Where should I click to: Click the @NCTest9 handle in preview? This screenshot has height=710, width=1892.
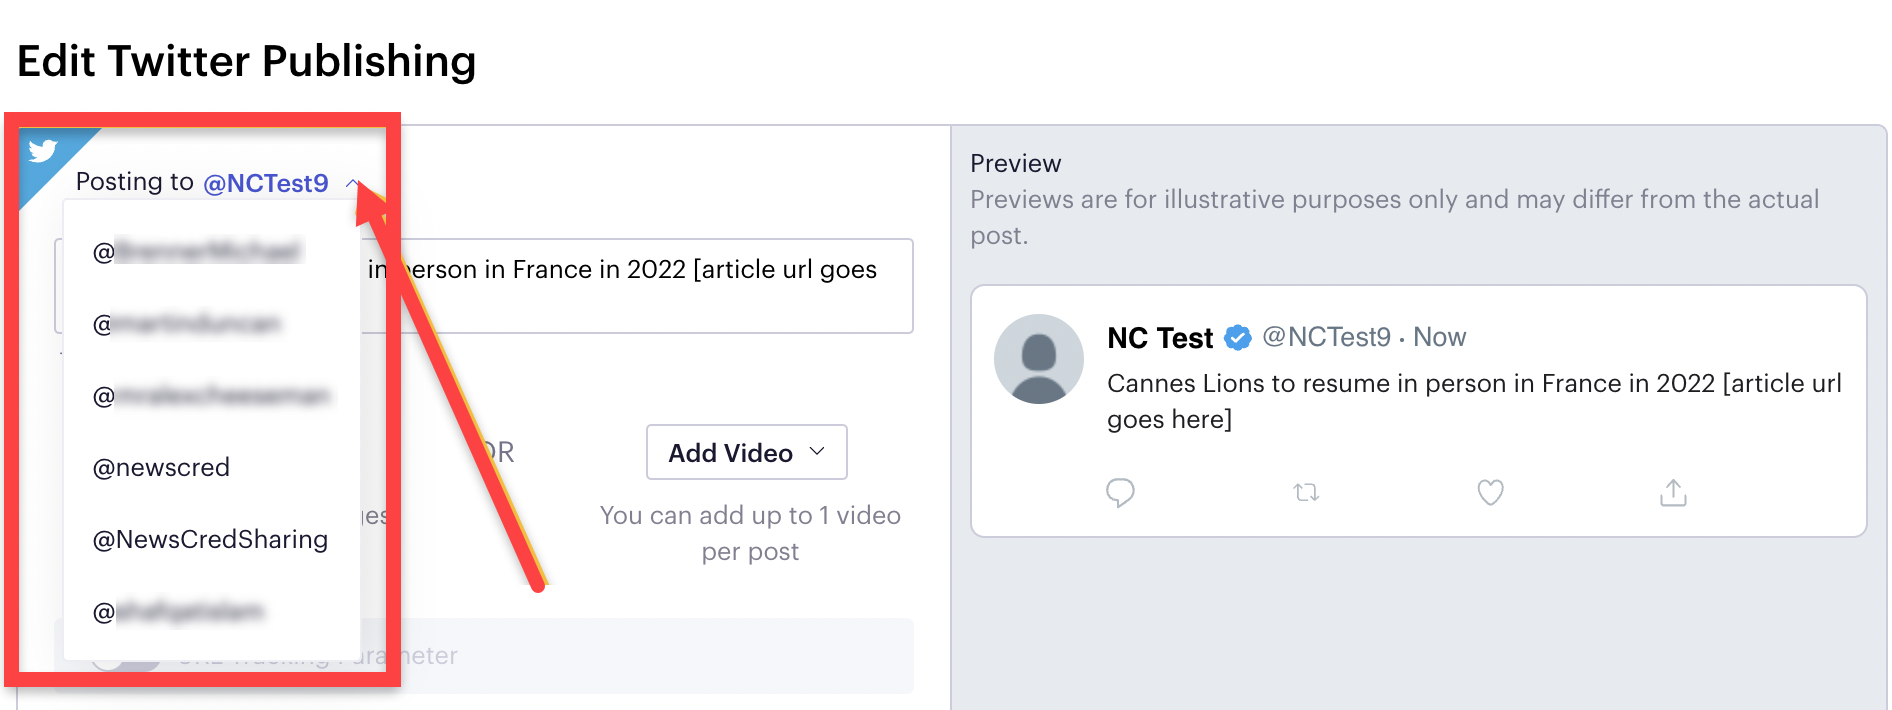pos(1326,337)
